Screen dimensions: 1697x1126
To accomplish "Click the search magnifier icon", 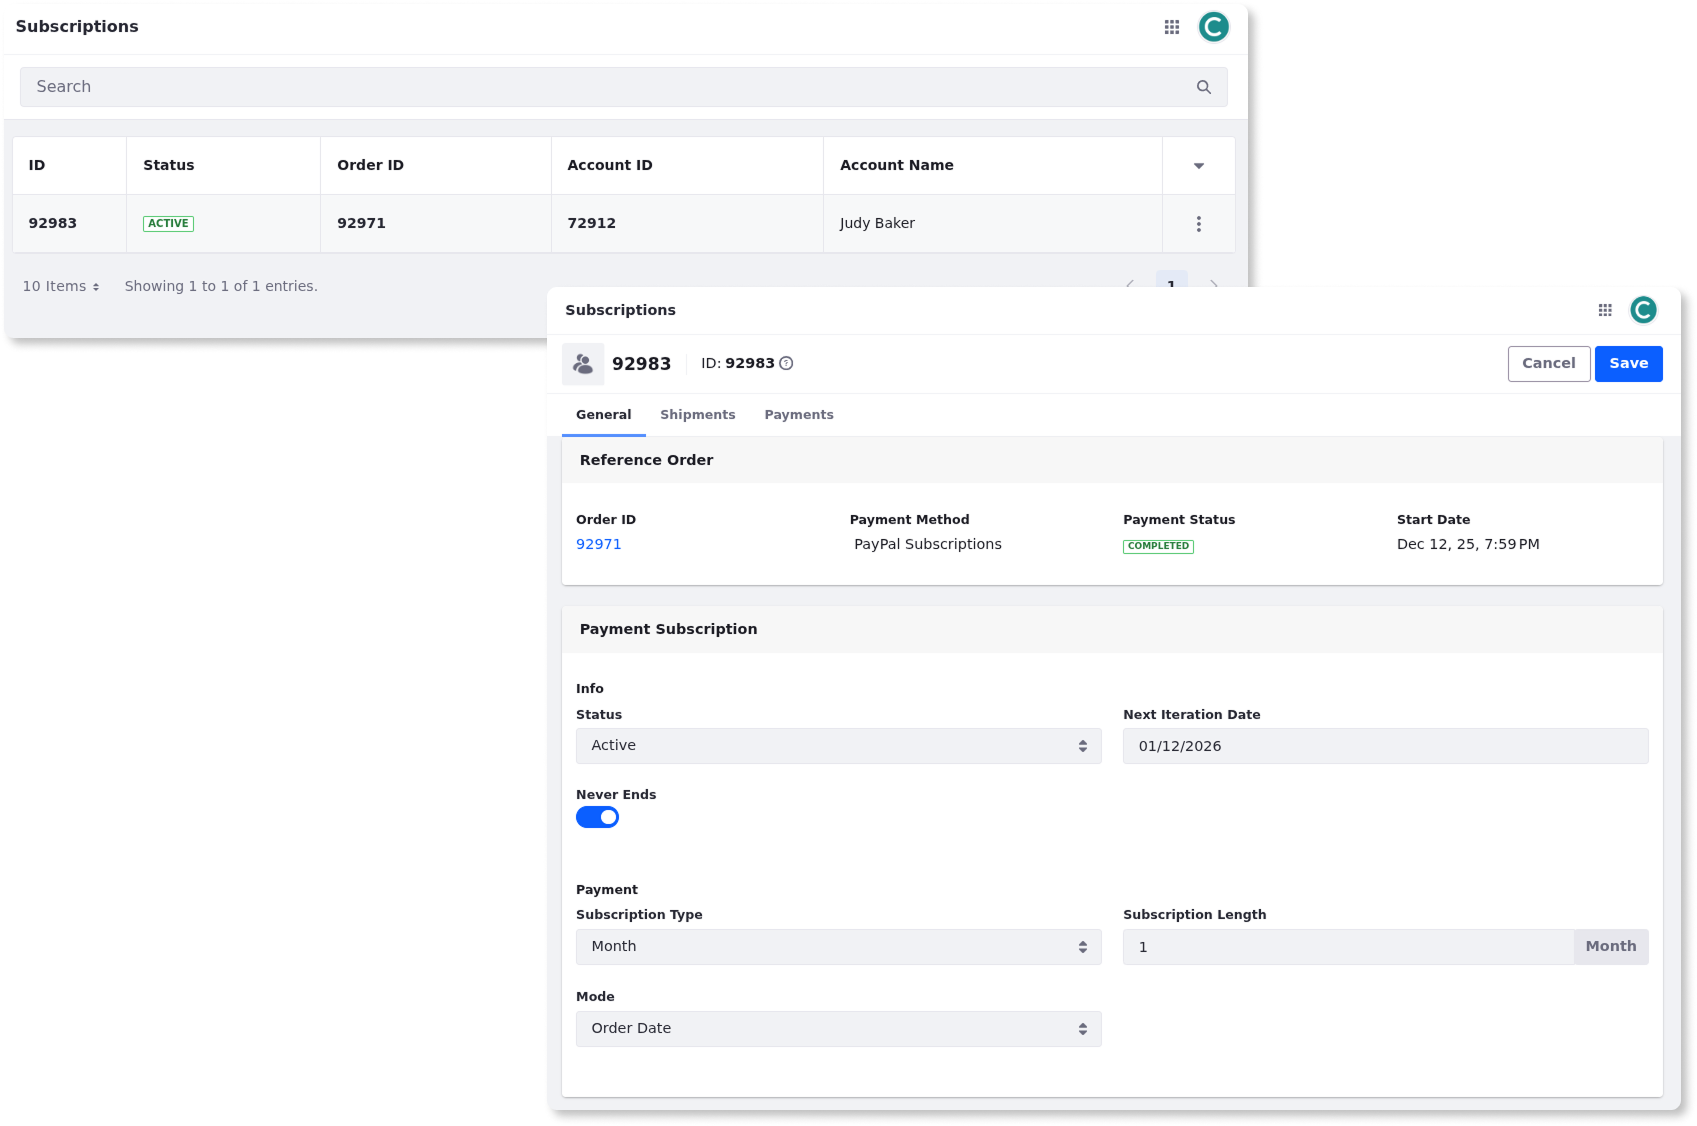I will (x=1204, y=87).
